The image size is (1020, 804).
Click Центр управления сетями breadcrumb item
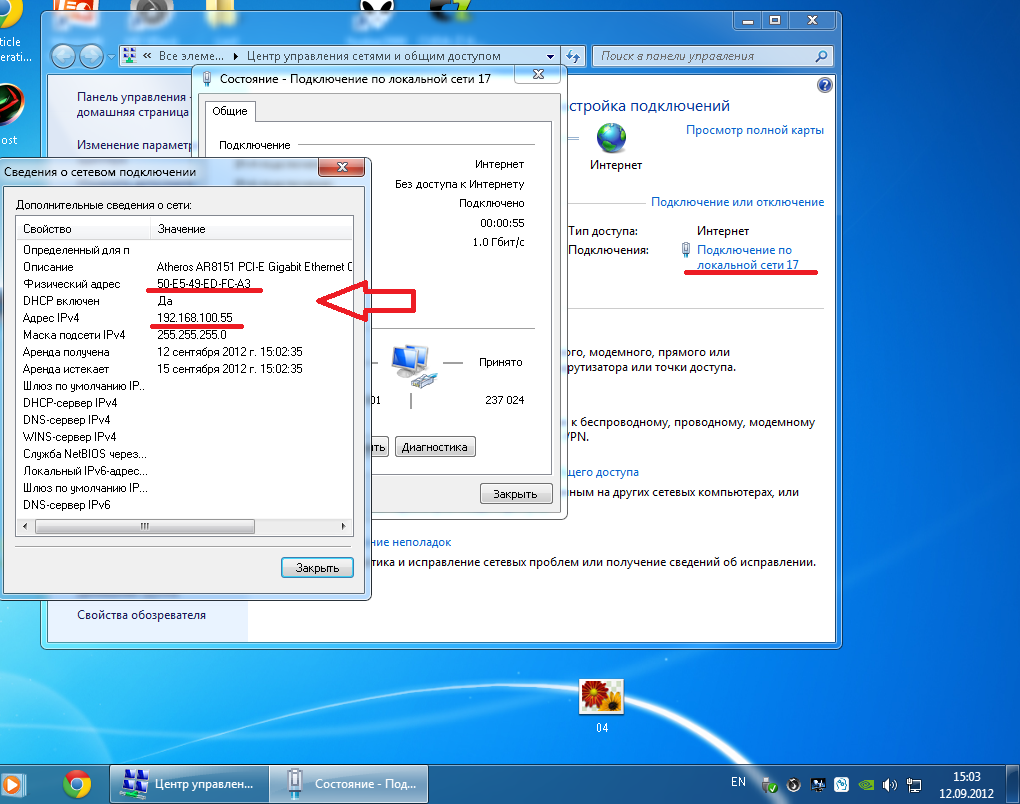click(373, 57)
